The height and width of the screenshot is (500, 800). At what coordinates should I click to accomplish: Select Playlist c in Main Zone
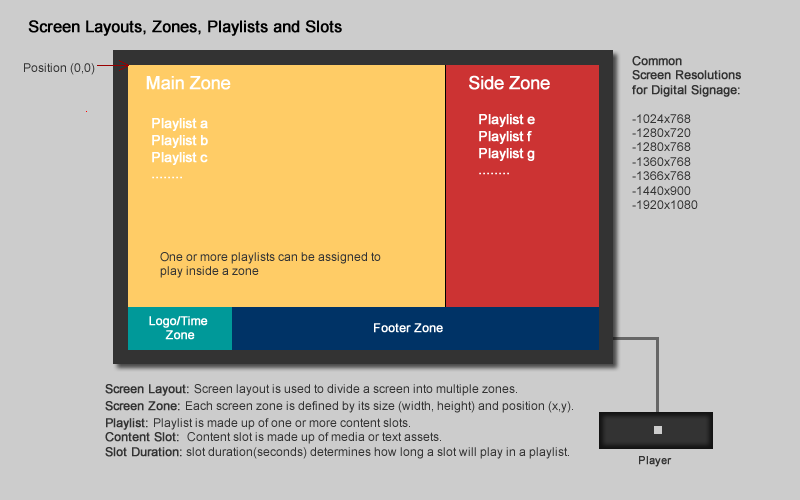(x=180, y=158)
